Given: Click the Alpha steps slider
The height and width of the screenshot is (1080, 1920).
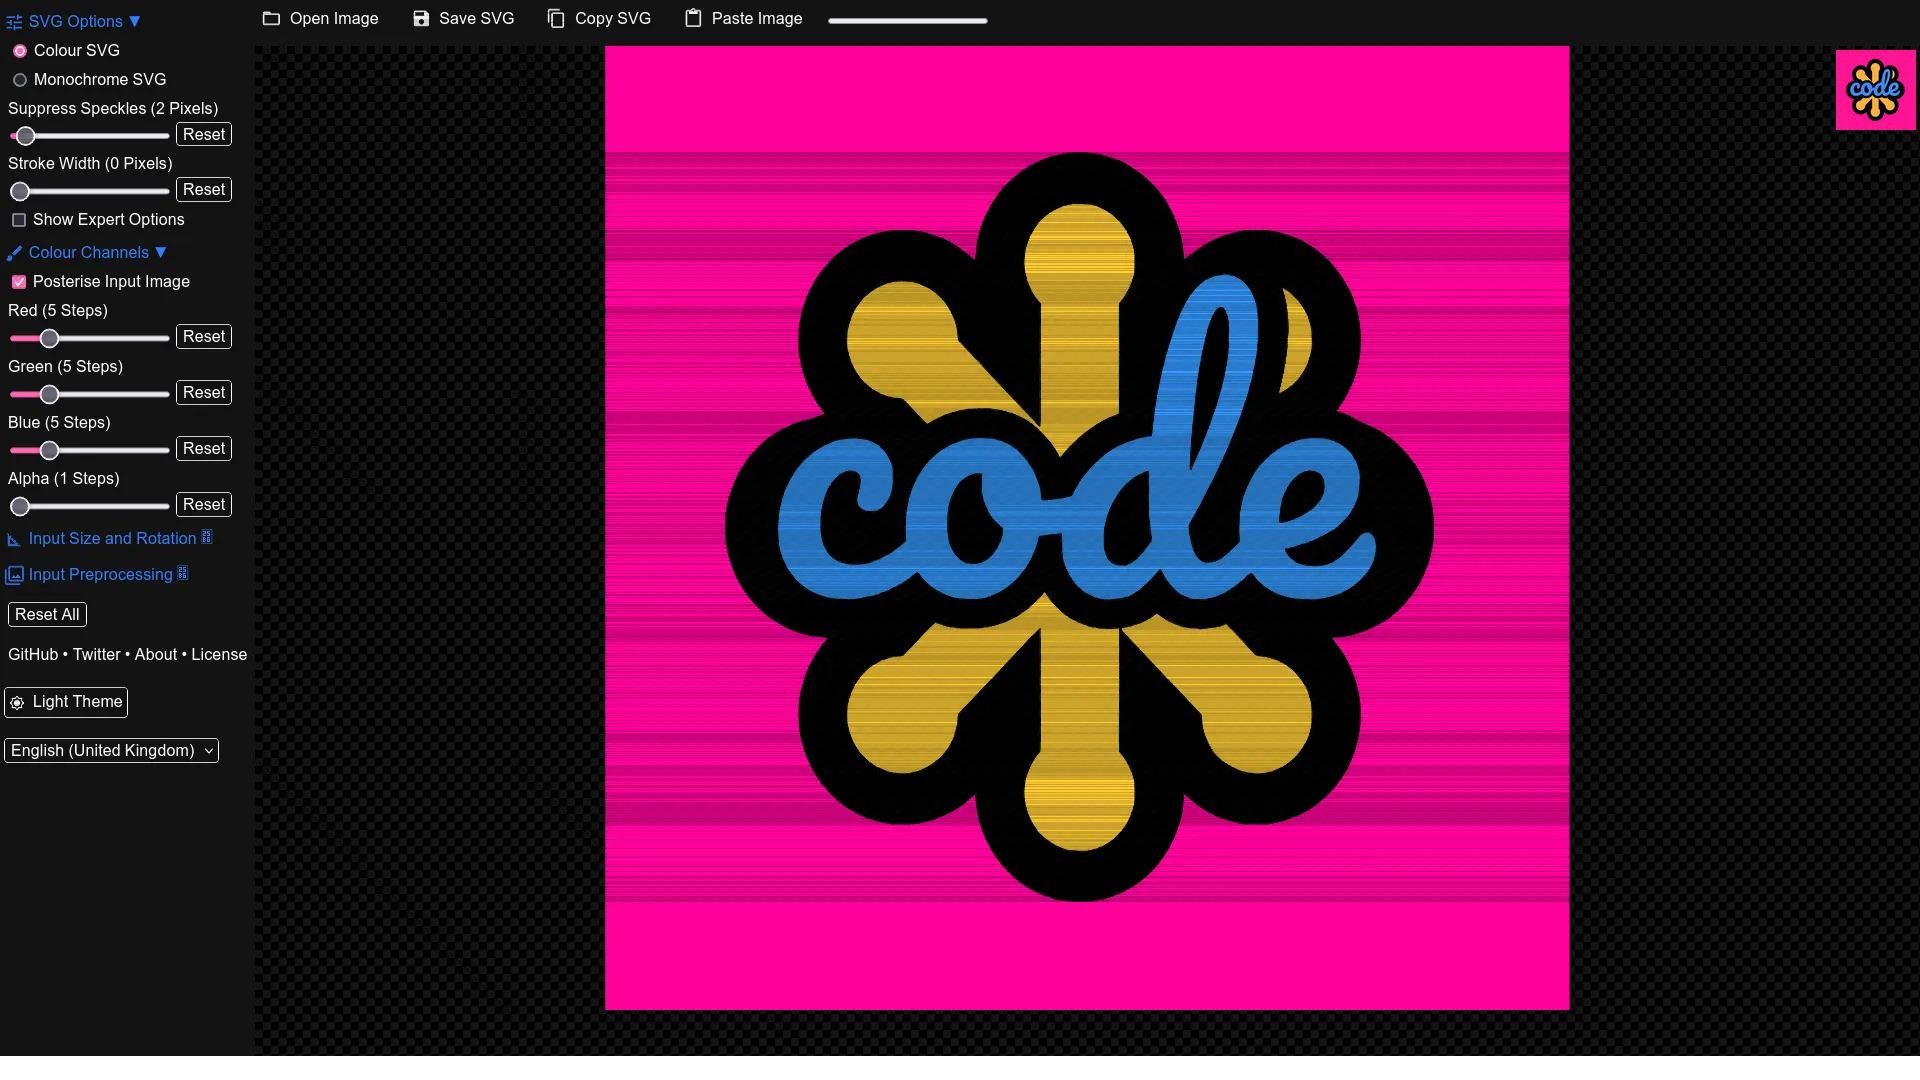Looking at the screenshot, I should coord(89,506).
